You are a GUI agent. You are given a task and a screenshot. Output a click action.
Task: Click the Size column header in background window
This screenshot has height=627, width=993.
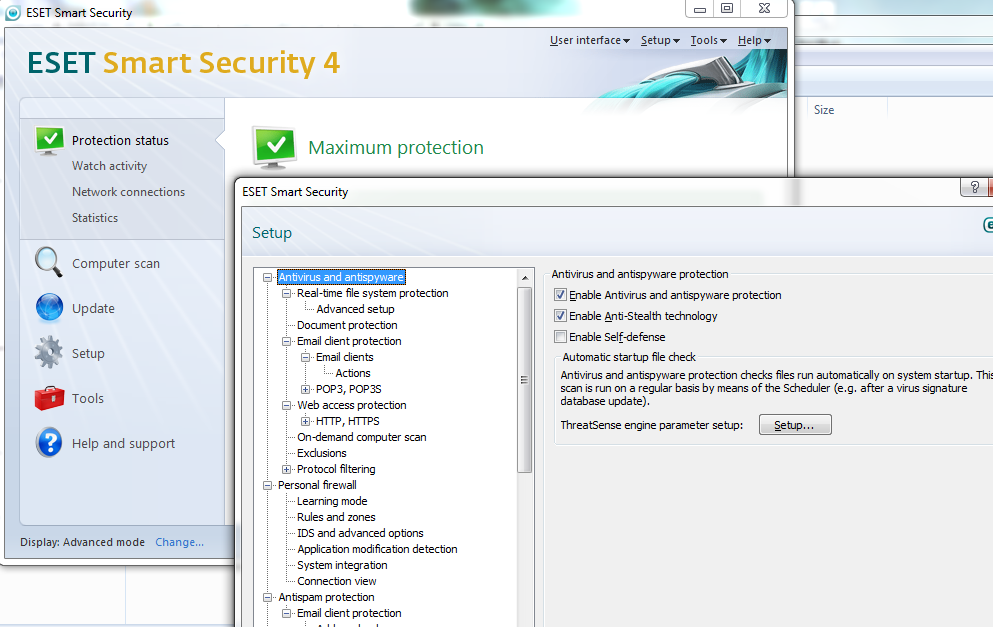click(824, 110)
